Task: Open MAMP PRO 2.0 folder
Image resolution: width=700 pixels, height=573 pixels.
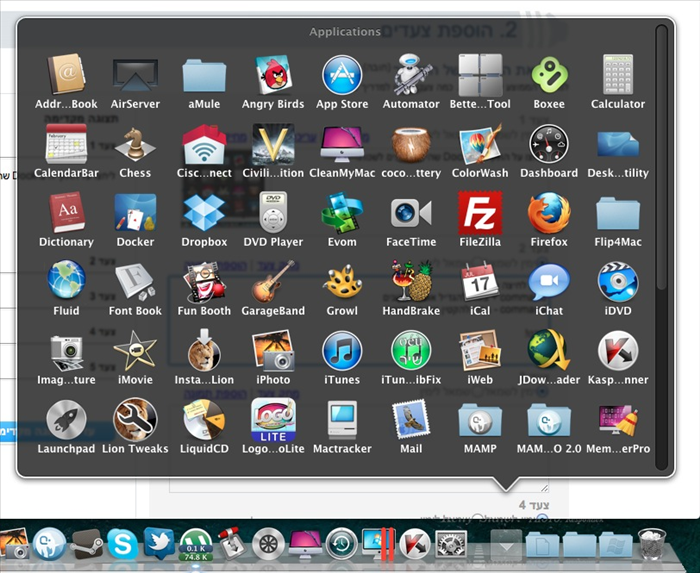Action: [x=549, y=420]
